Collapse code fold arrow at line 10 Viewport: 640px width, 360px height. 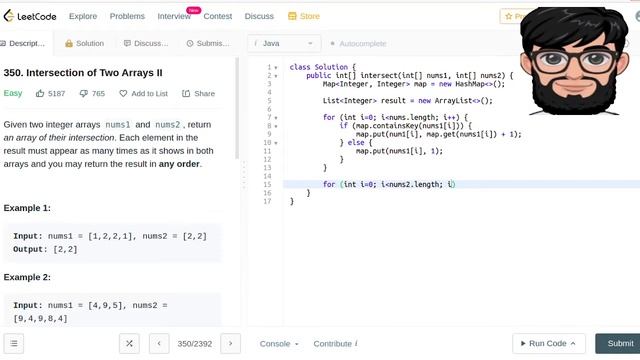point(276,143)
